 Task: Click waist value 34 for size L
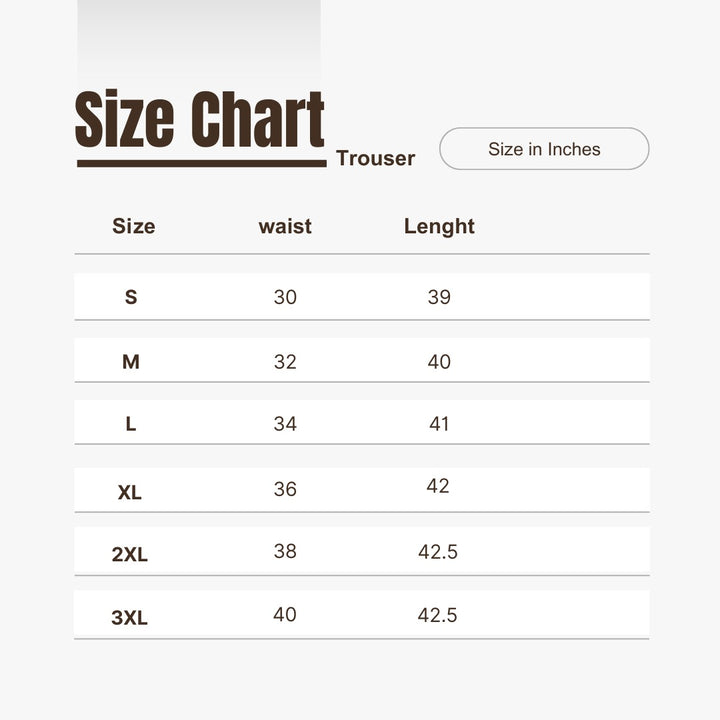(285, 424)
